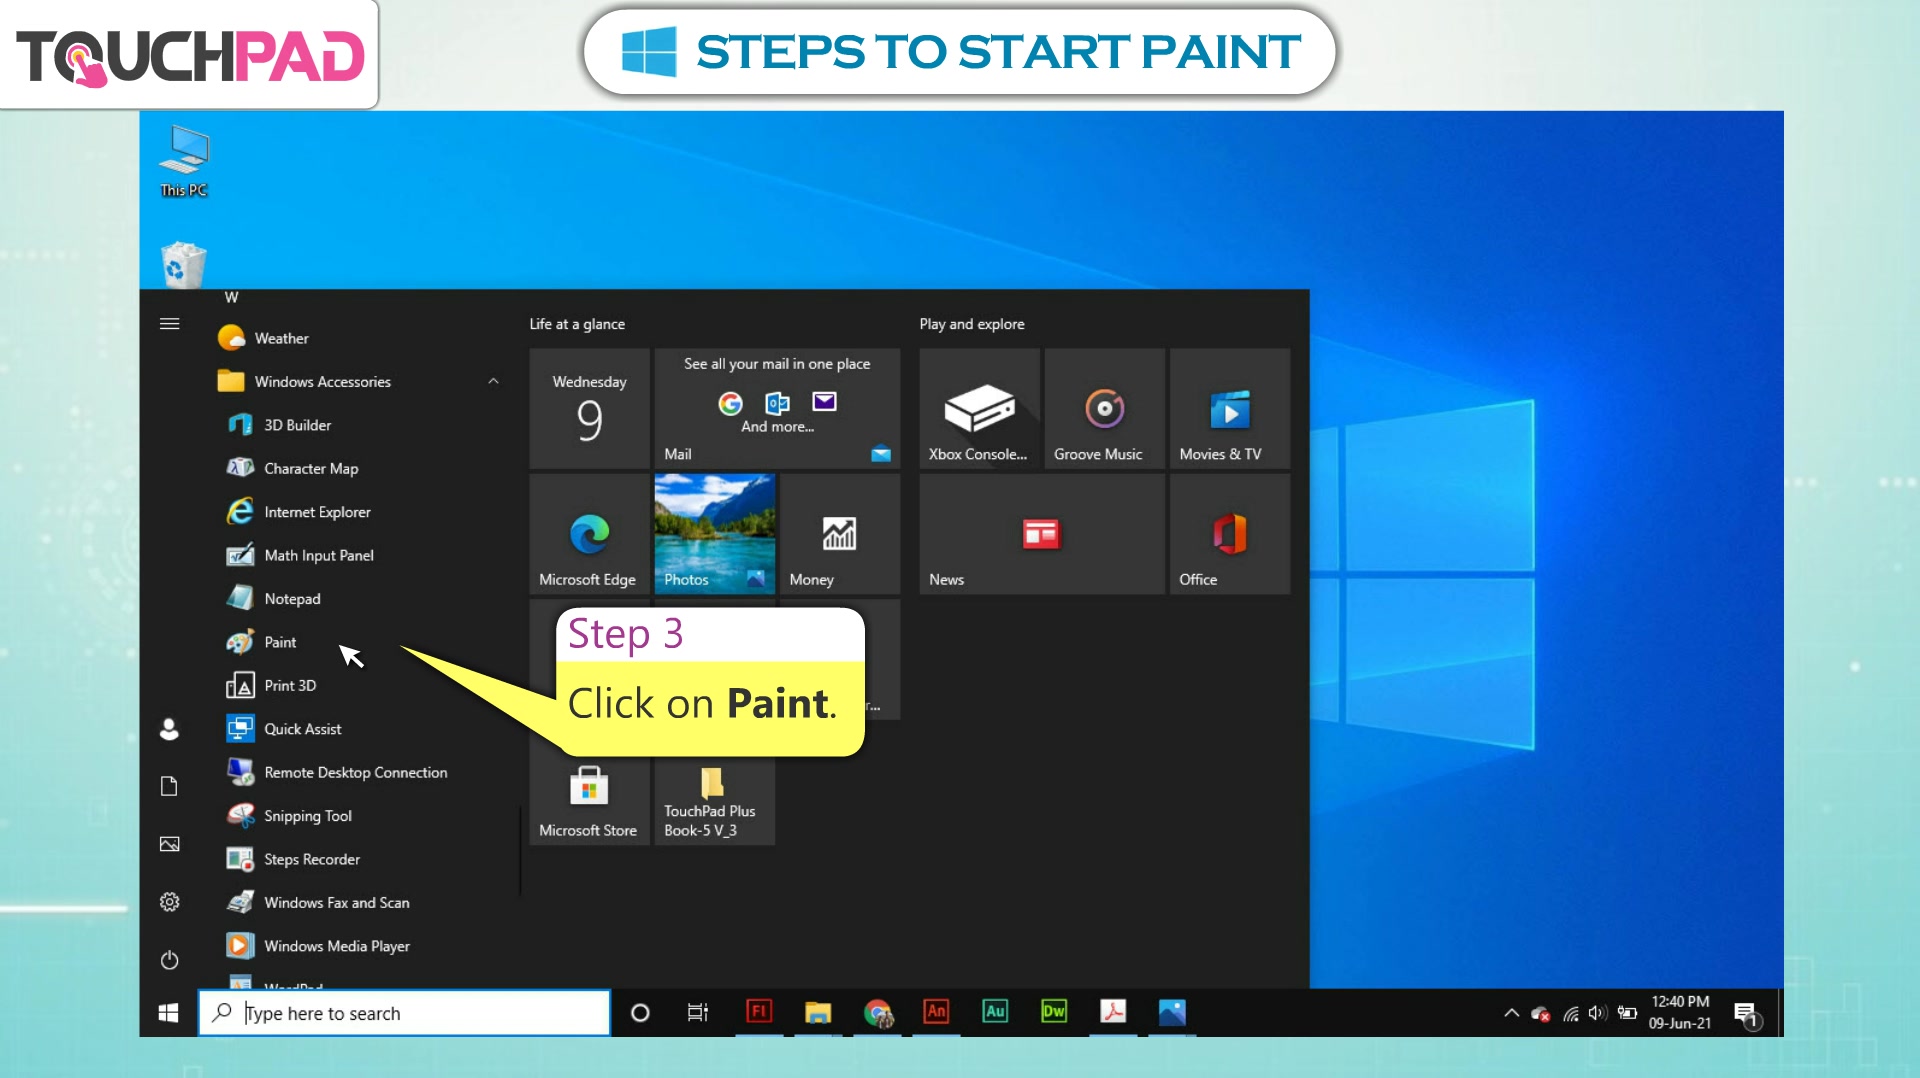Viewport: 1920px width, 1078px height.
Task: Show hidden system tray icons
Action: [1511, 1013]
